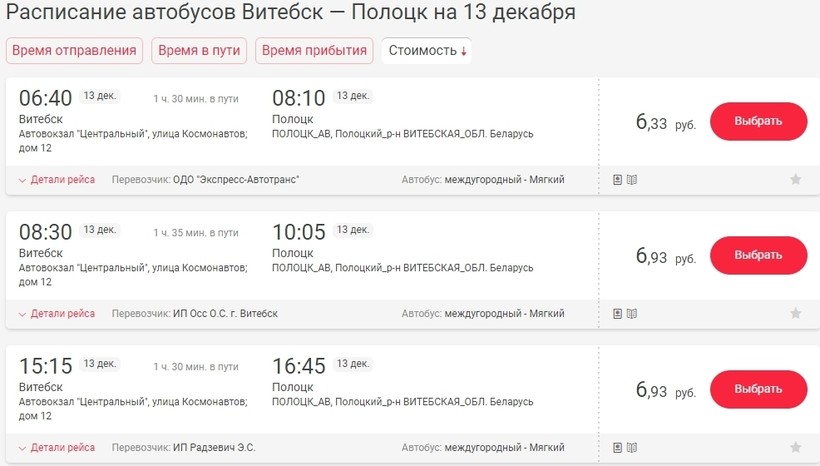Viewport: 820px width, 466px height.
Task: Star the 15:15 trip as favorite
Action: [796, 448]
